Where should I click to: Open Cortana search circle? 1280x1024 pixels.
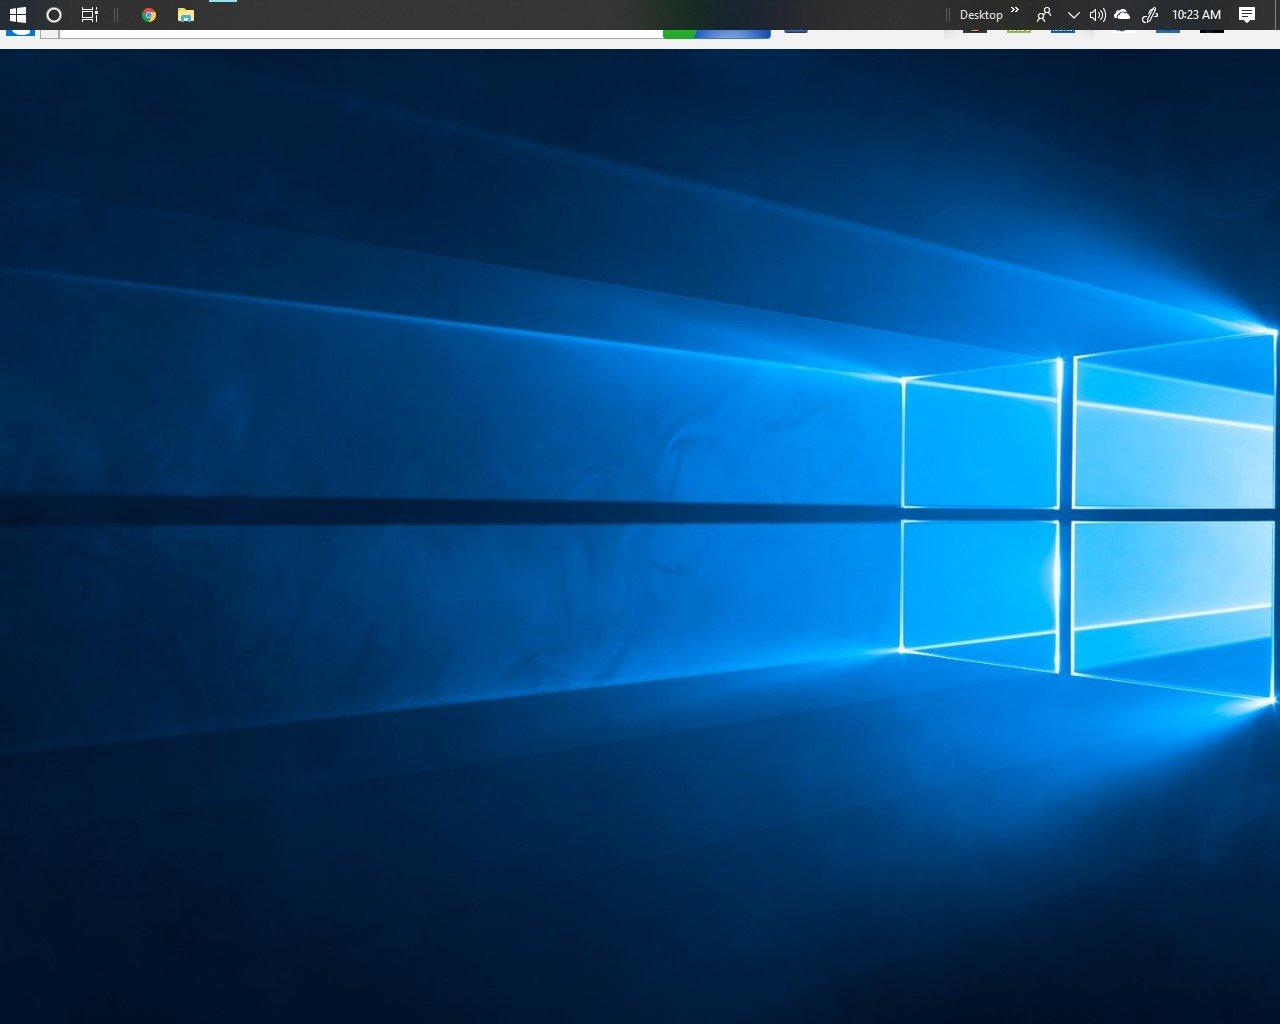[54, 15]
